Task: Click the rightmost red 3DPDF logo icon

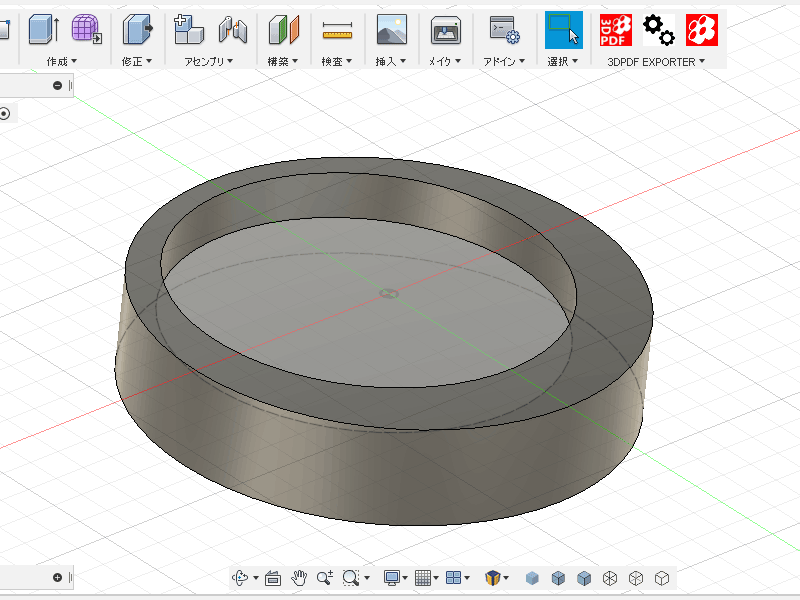Action: (x=702, y=30)
